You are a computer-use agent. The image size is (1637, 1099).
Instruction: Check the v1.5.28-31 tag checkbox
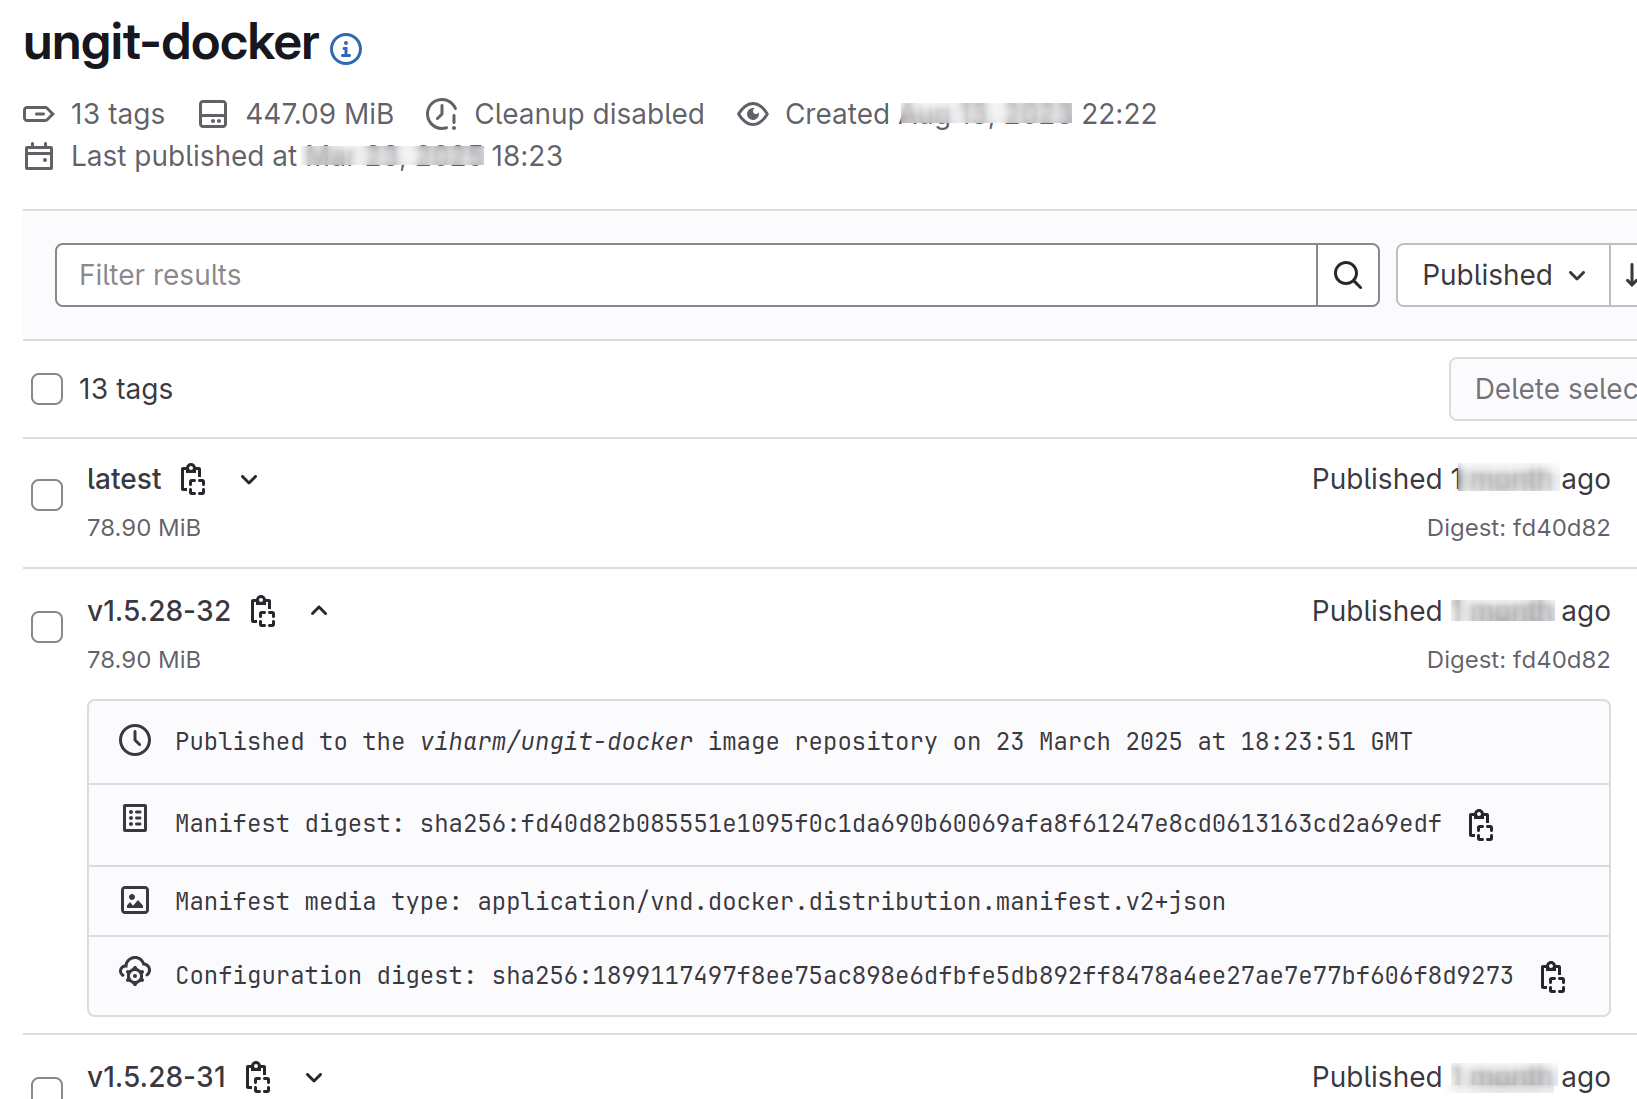pyautogui.click(x=47, y=1087)
